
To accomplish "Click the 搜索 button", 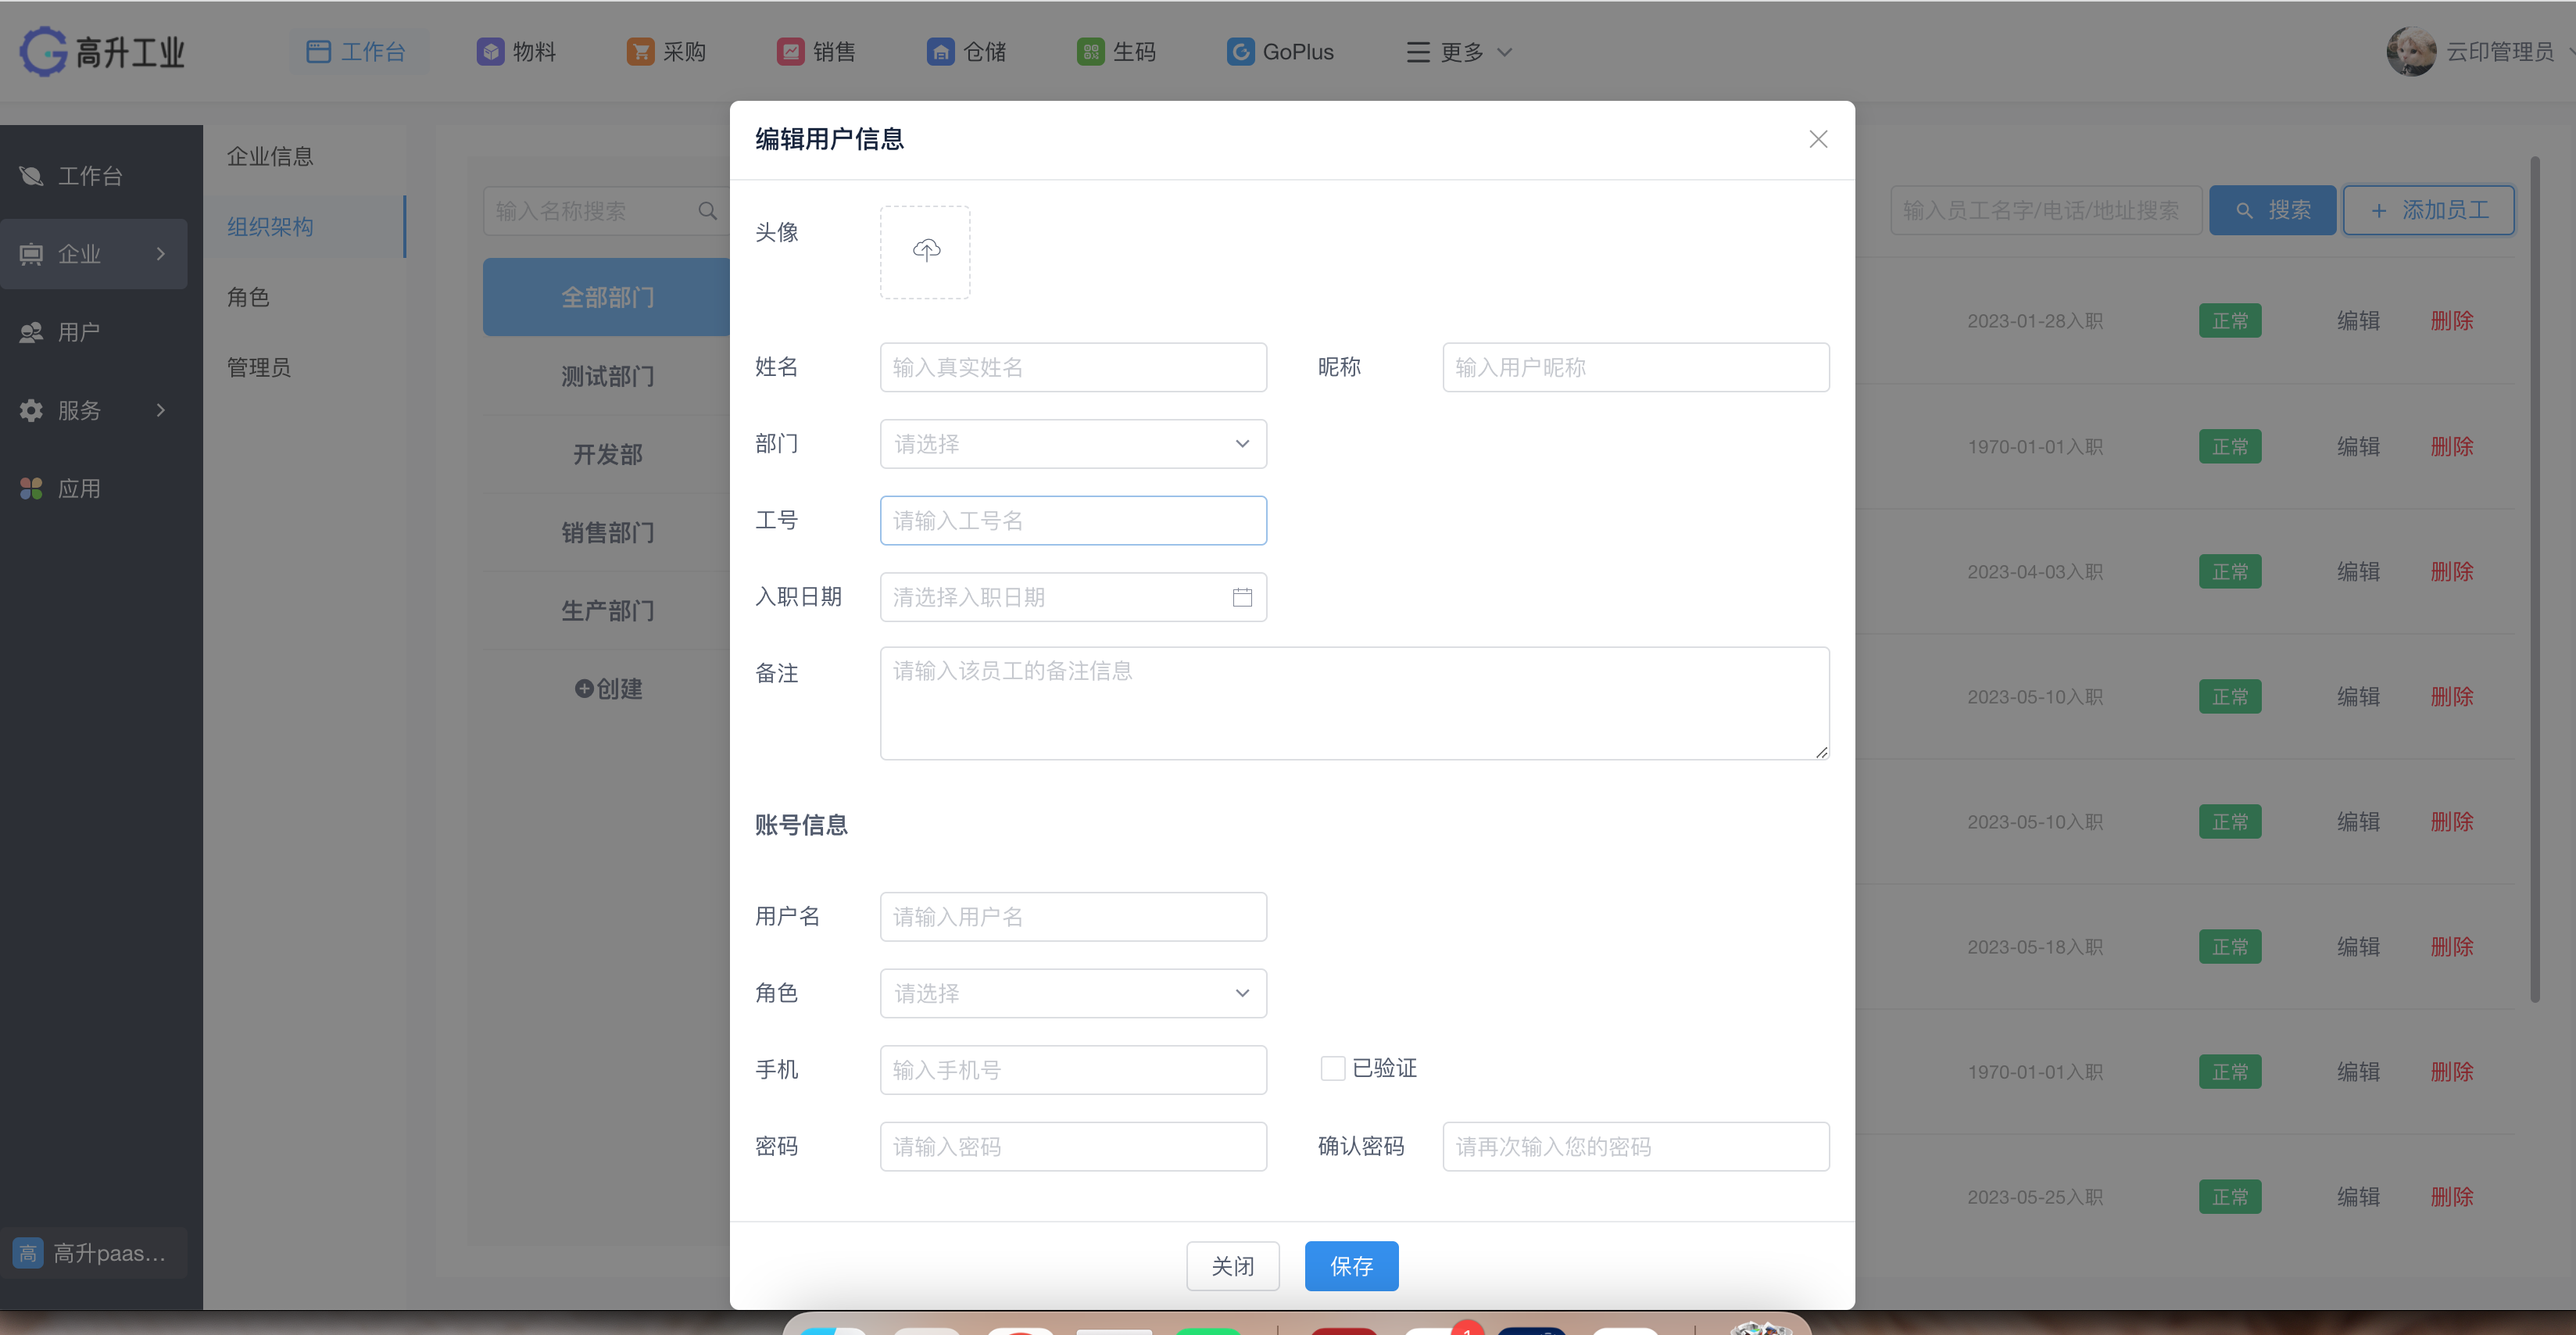I will [2272, 210].
